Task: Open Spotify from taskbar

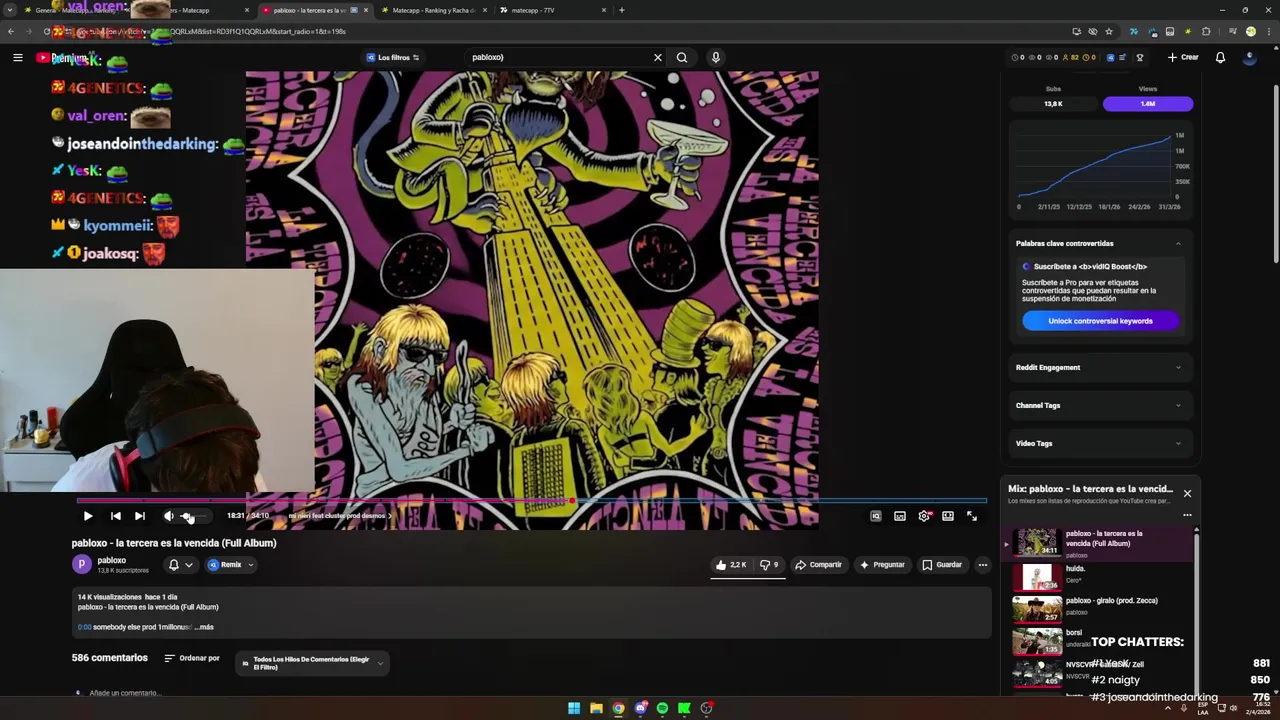Action: click(662, 708)
